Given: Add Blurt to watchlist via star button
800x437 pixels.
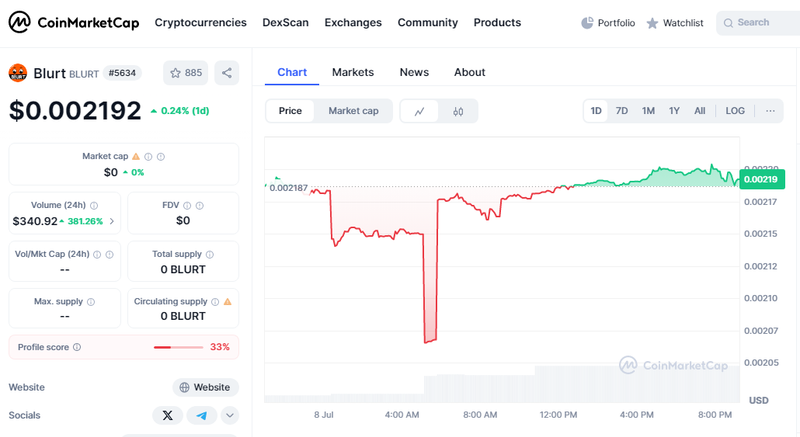Looking at the screenshot, I should (185, 72).
